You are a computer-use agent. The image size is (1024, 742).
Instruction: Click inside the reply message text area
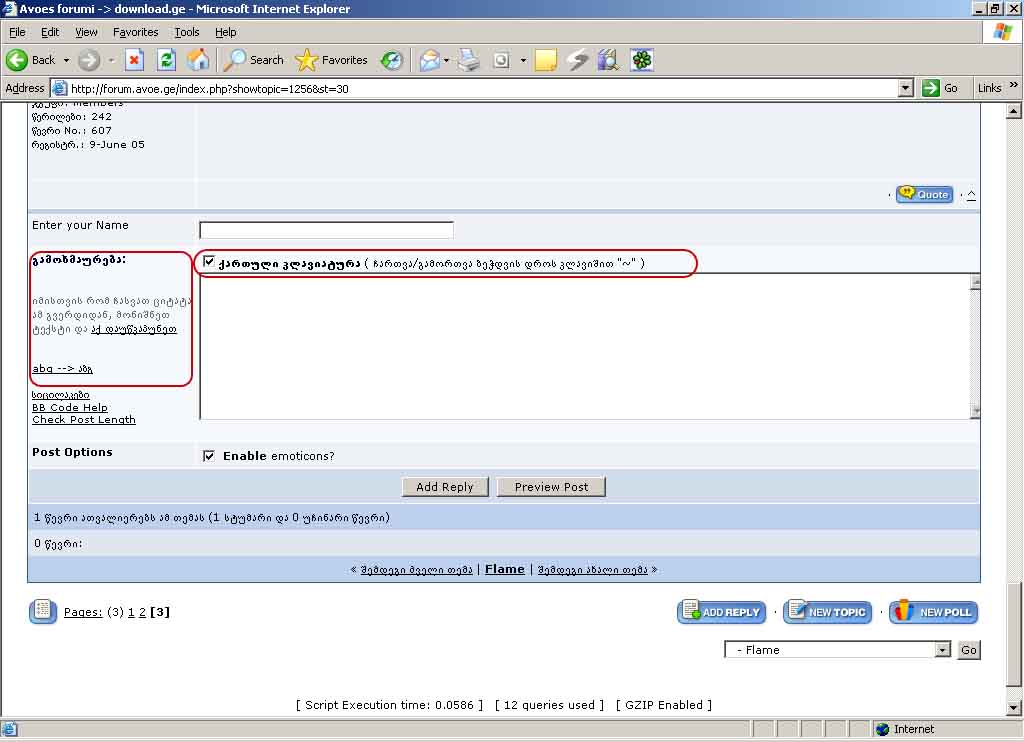click(x=584, y=347)
